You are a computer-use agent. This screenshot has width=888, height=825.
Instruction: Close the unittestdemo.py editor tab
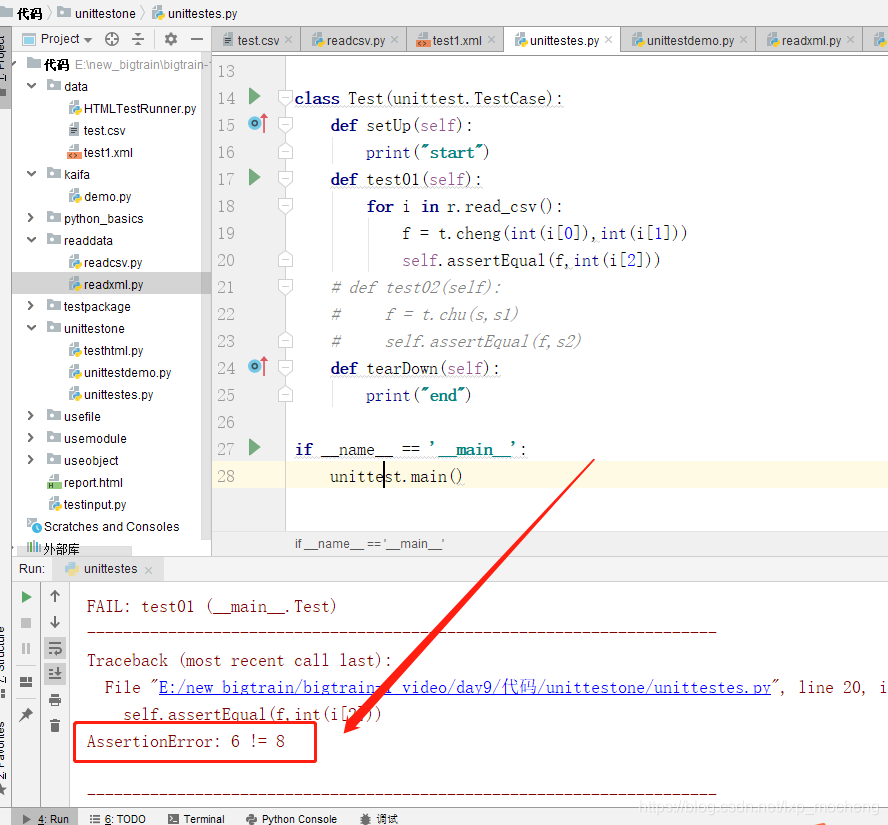coord(744,40)
